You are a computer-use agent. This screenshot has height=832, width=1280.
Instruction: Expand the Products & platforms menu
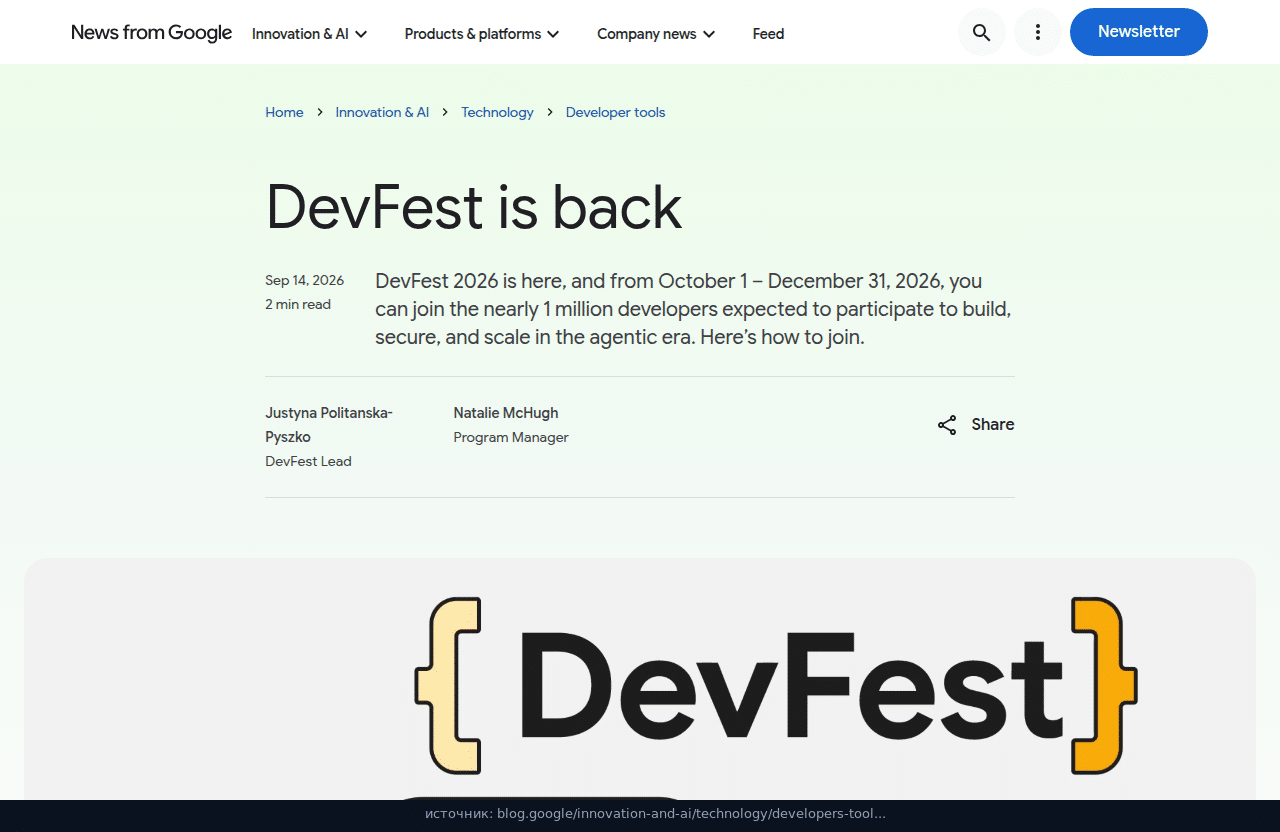[482, 34]
